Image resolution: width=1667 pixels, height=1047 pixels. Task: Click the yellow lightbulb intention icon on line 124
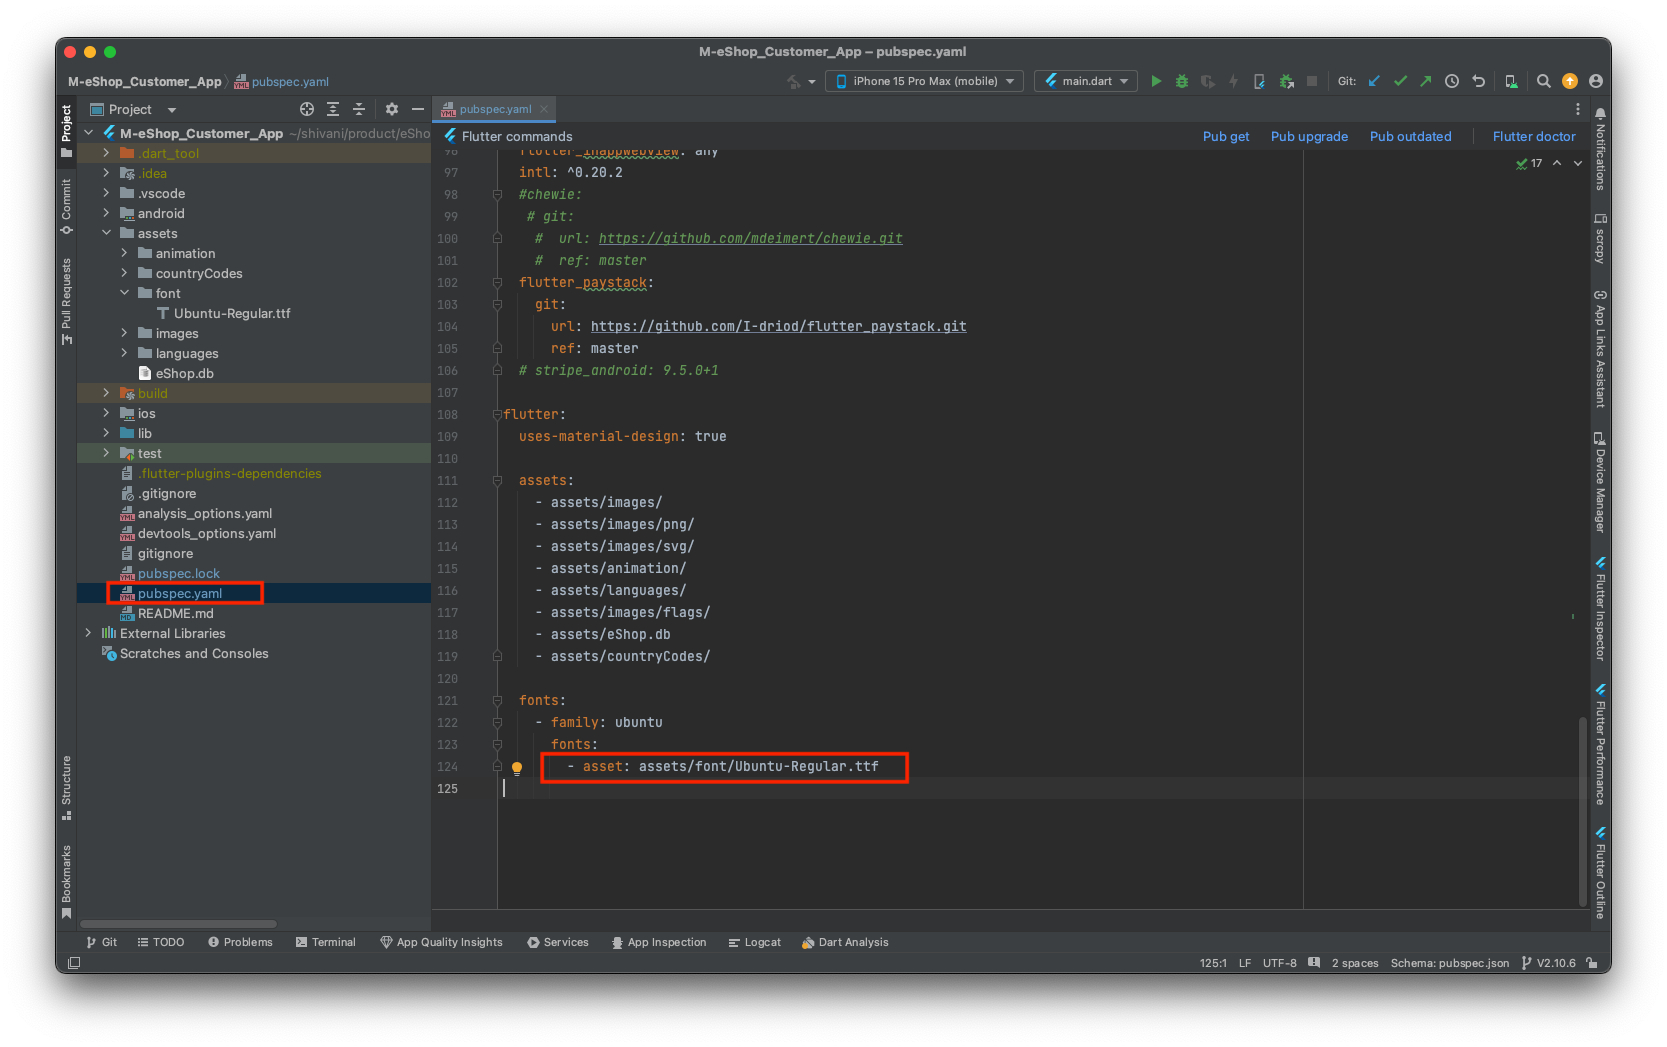(517, 768)
